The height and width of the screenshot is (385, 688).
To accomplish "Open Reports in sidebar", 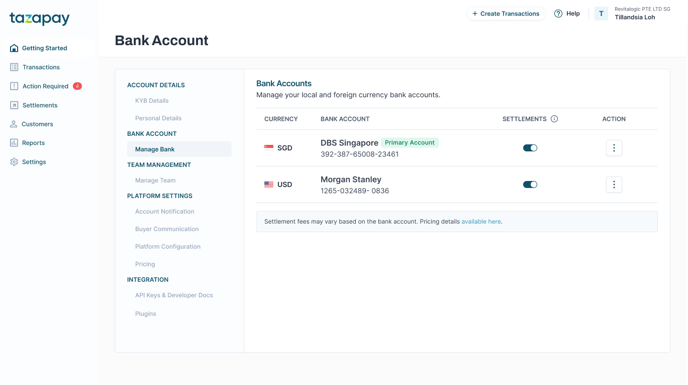I will (x=33, y=143).
